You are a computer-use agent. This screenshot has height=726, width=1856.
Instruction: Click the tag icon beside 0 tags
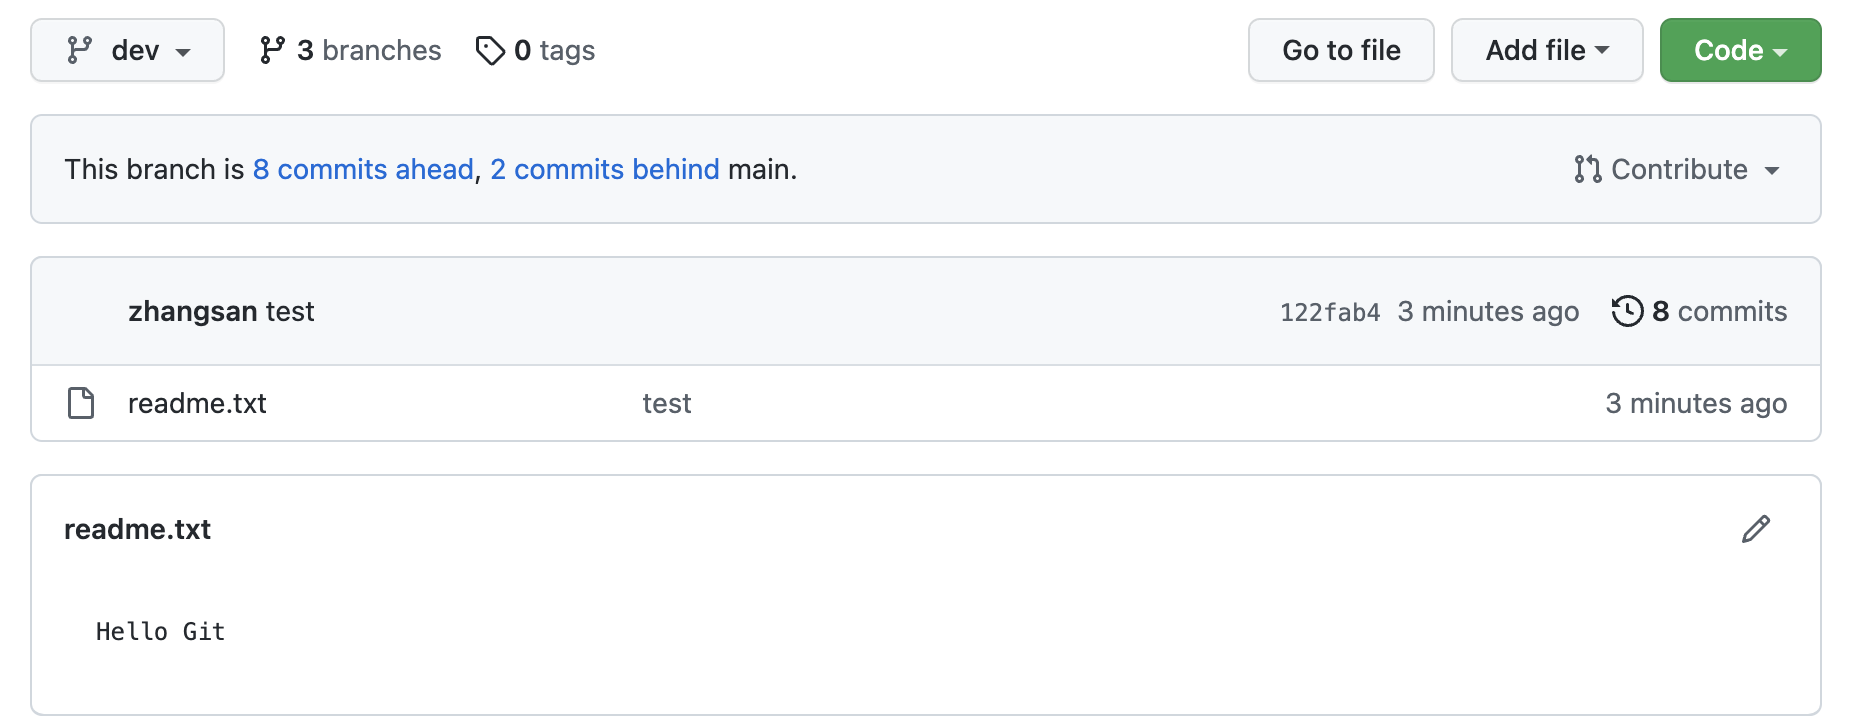(x=490, y=50)
